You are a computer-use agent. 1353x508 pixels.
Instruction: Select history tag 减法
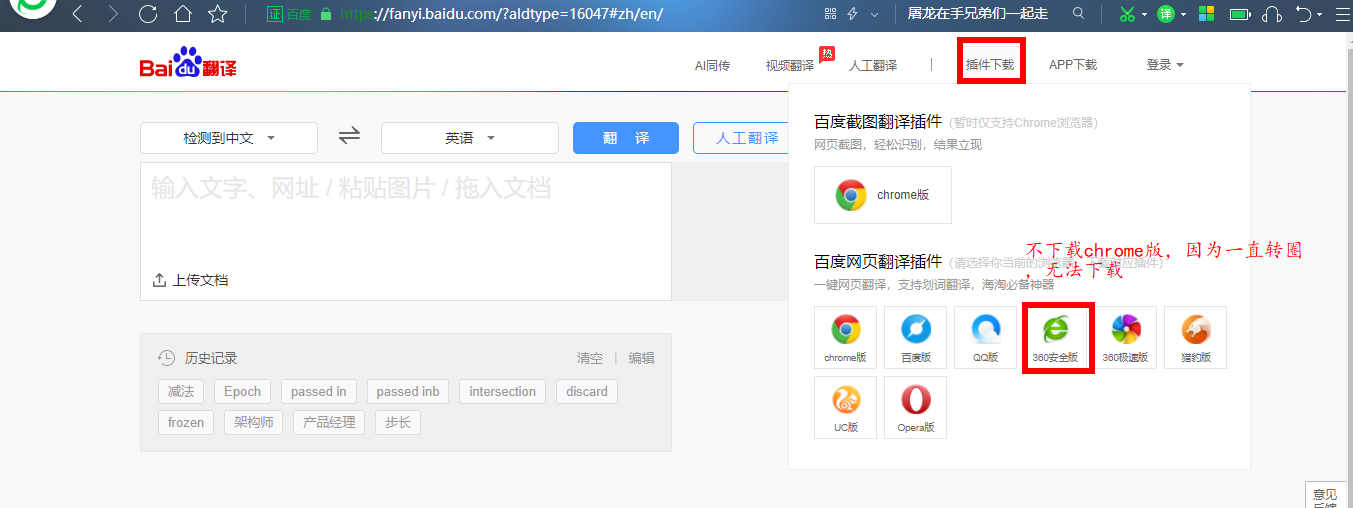point(181,391)
